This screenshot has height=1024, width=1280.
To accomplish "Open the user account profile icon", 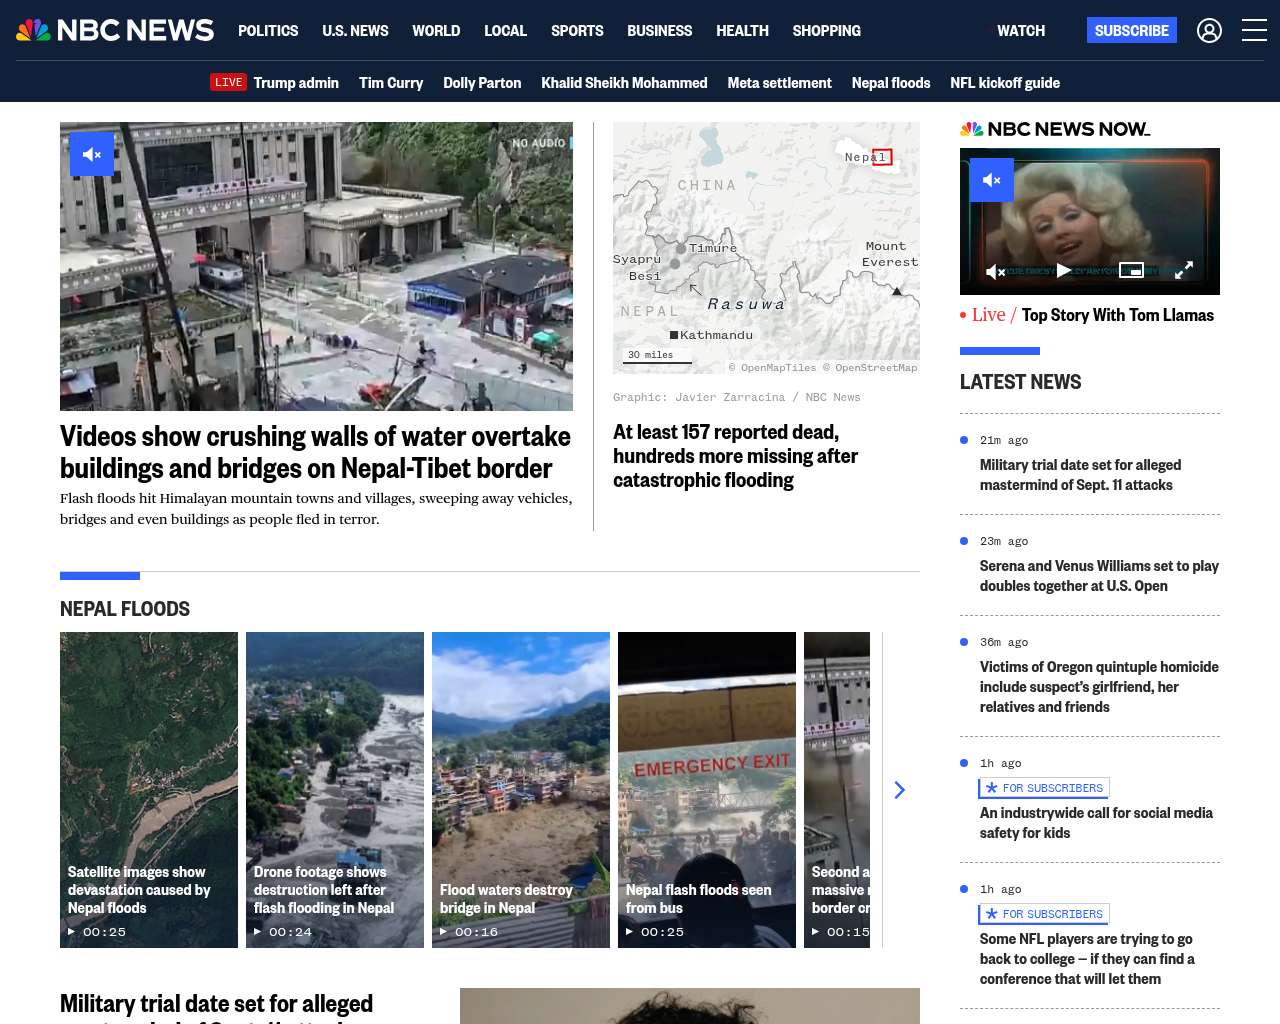I will 1209,31.
